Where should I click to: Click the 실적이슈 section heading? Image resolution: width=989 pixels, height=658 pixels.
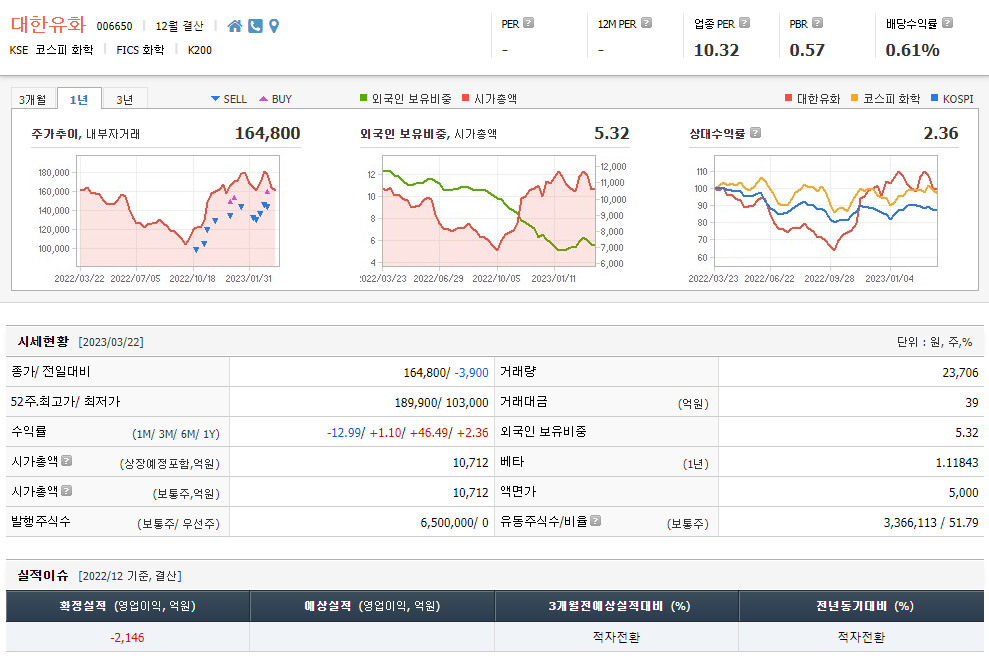click(x=43, y=575)
